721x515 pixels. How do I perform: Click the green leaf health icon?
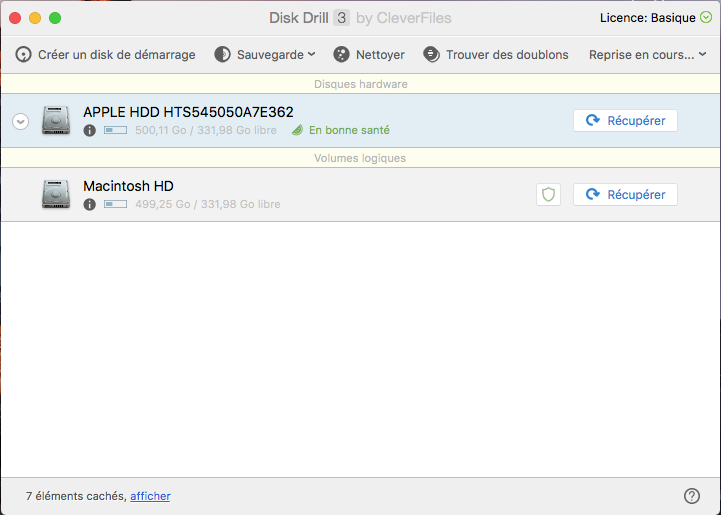298,130
